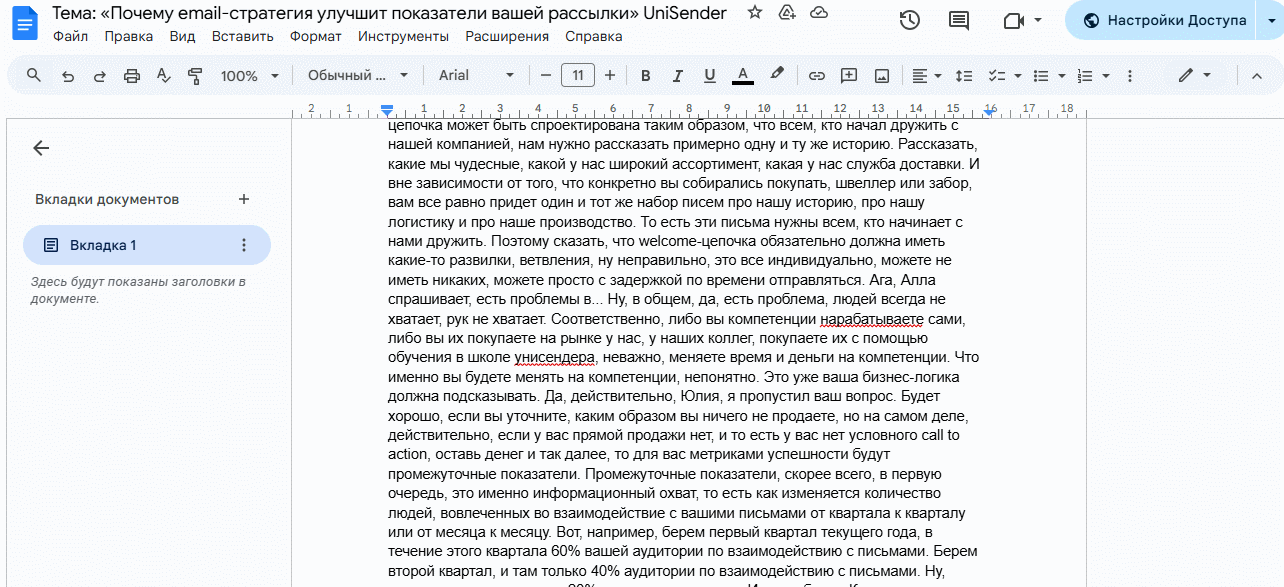Open the Формат menu

[x=315, y=37]
